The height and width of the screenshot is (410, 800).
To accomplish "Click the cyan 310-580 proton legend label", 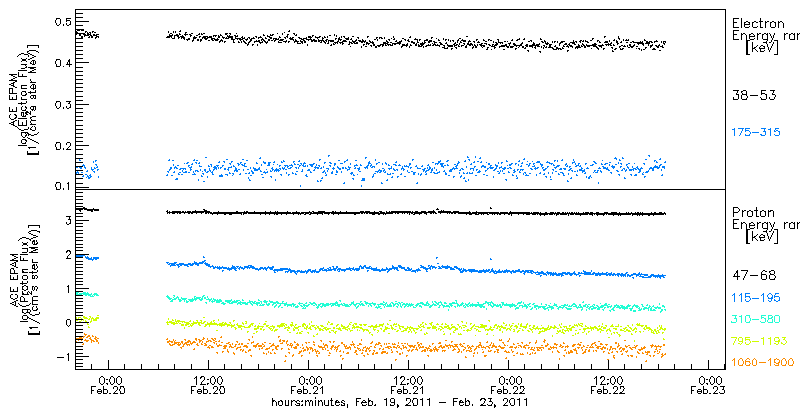I will [756, 319].
